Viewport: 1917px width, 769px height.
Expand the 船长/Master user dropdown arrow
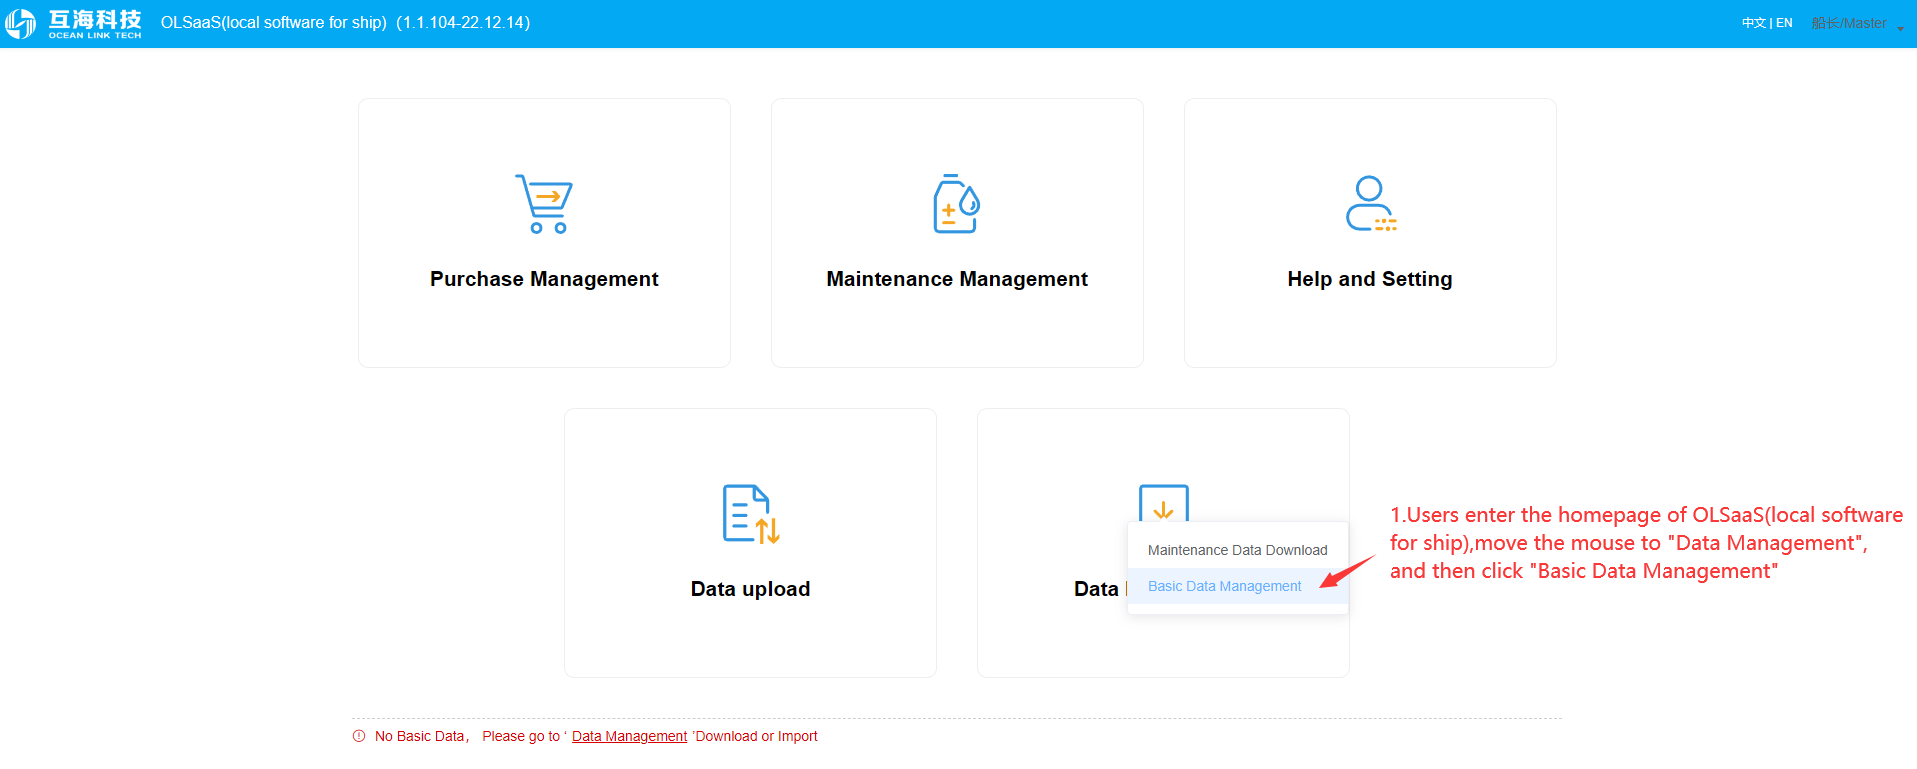(1900, 27)
